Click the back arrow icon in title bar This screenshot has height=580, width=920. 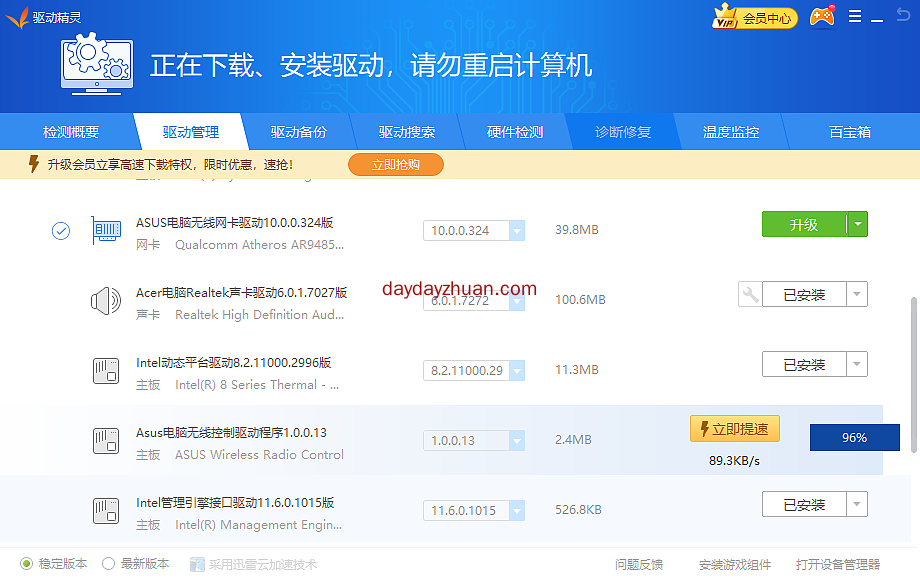tap(904, 14)
